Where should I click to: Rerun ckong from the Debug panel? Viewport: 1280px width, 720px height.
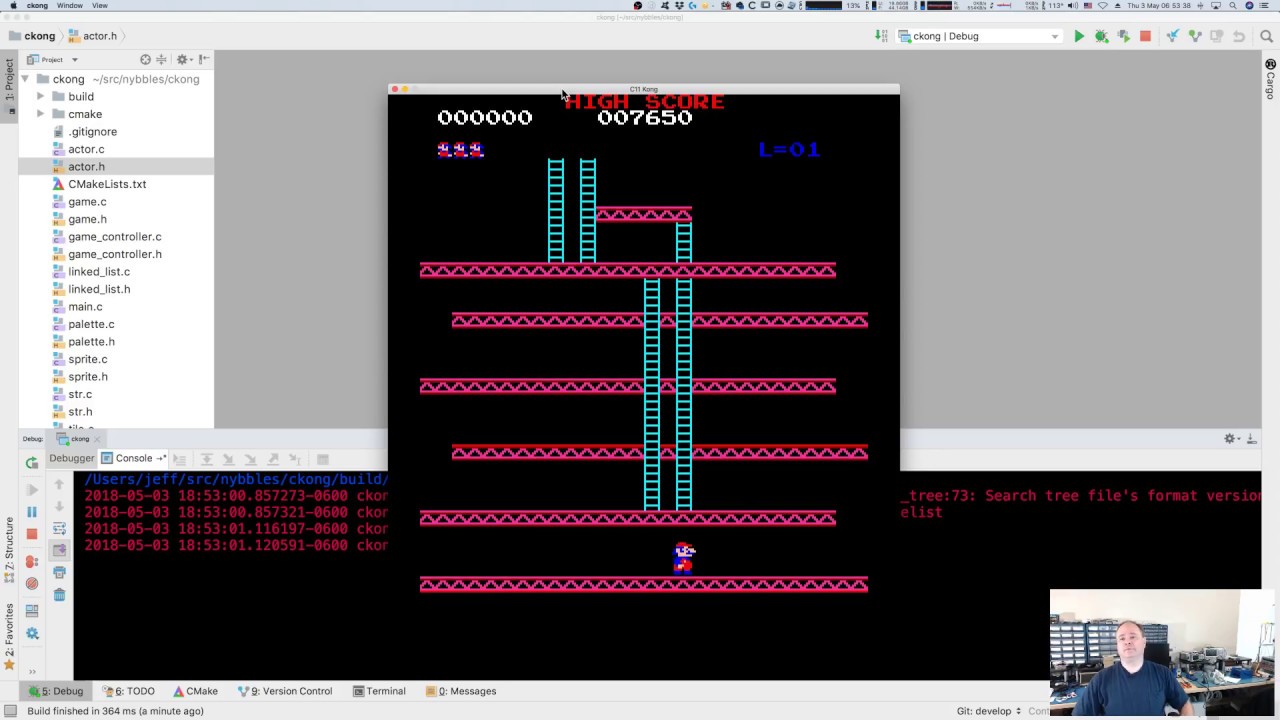pyautogui.click(x=32, y=463)
